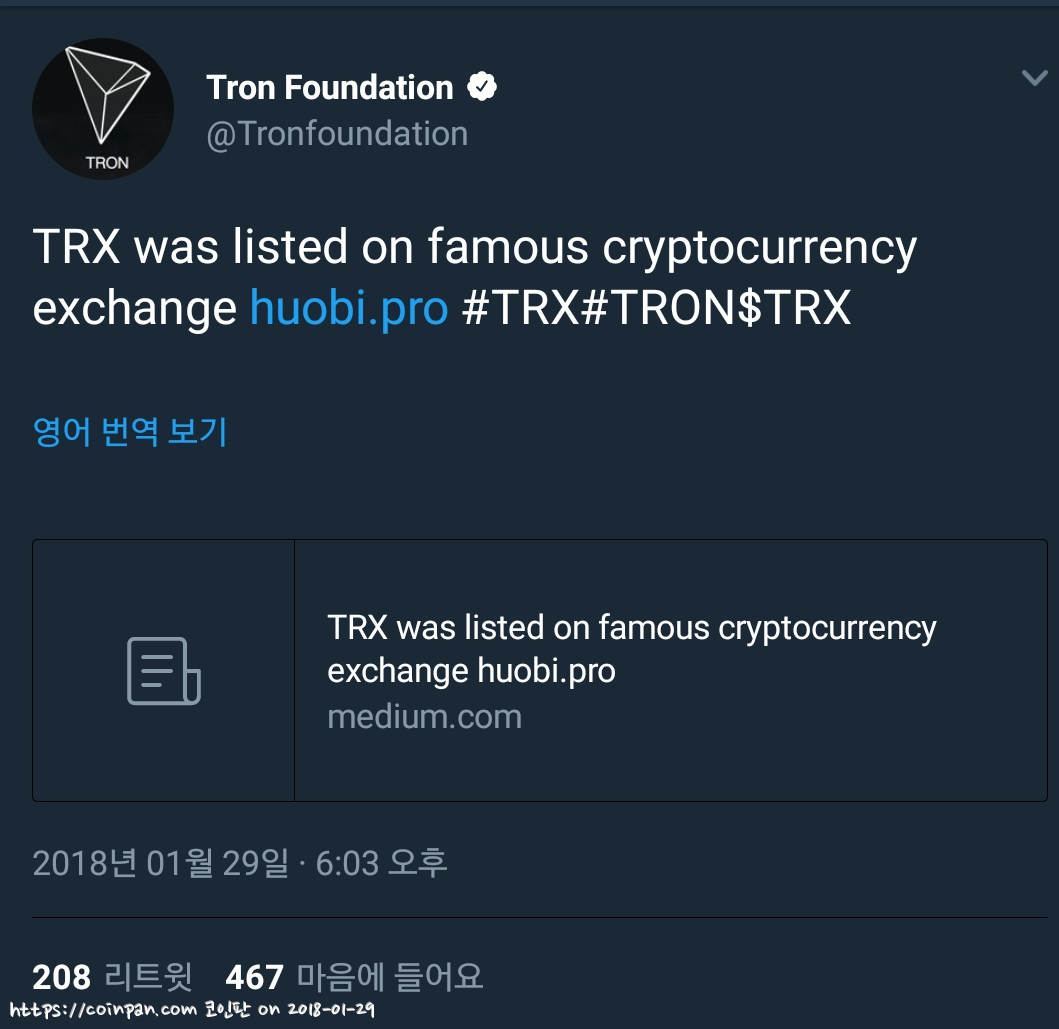Click the retweet count of 208
1059x1029 pixels.
(x=60, y=978)
